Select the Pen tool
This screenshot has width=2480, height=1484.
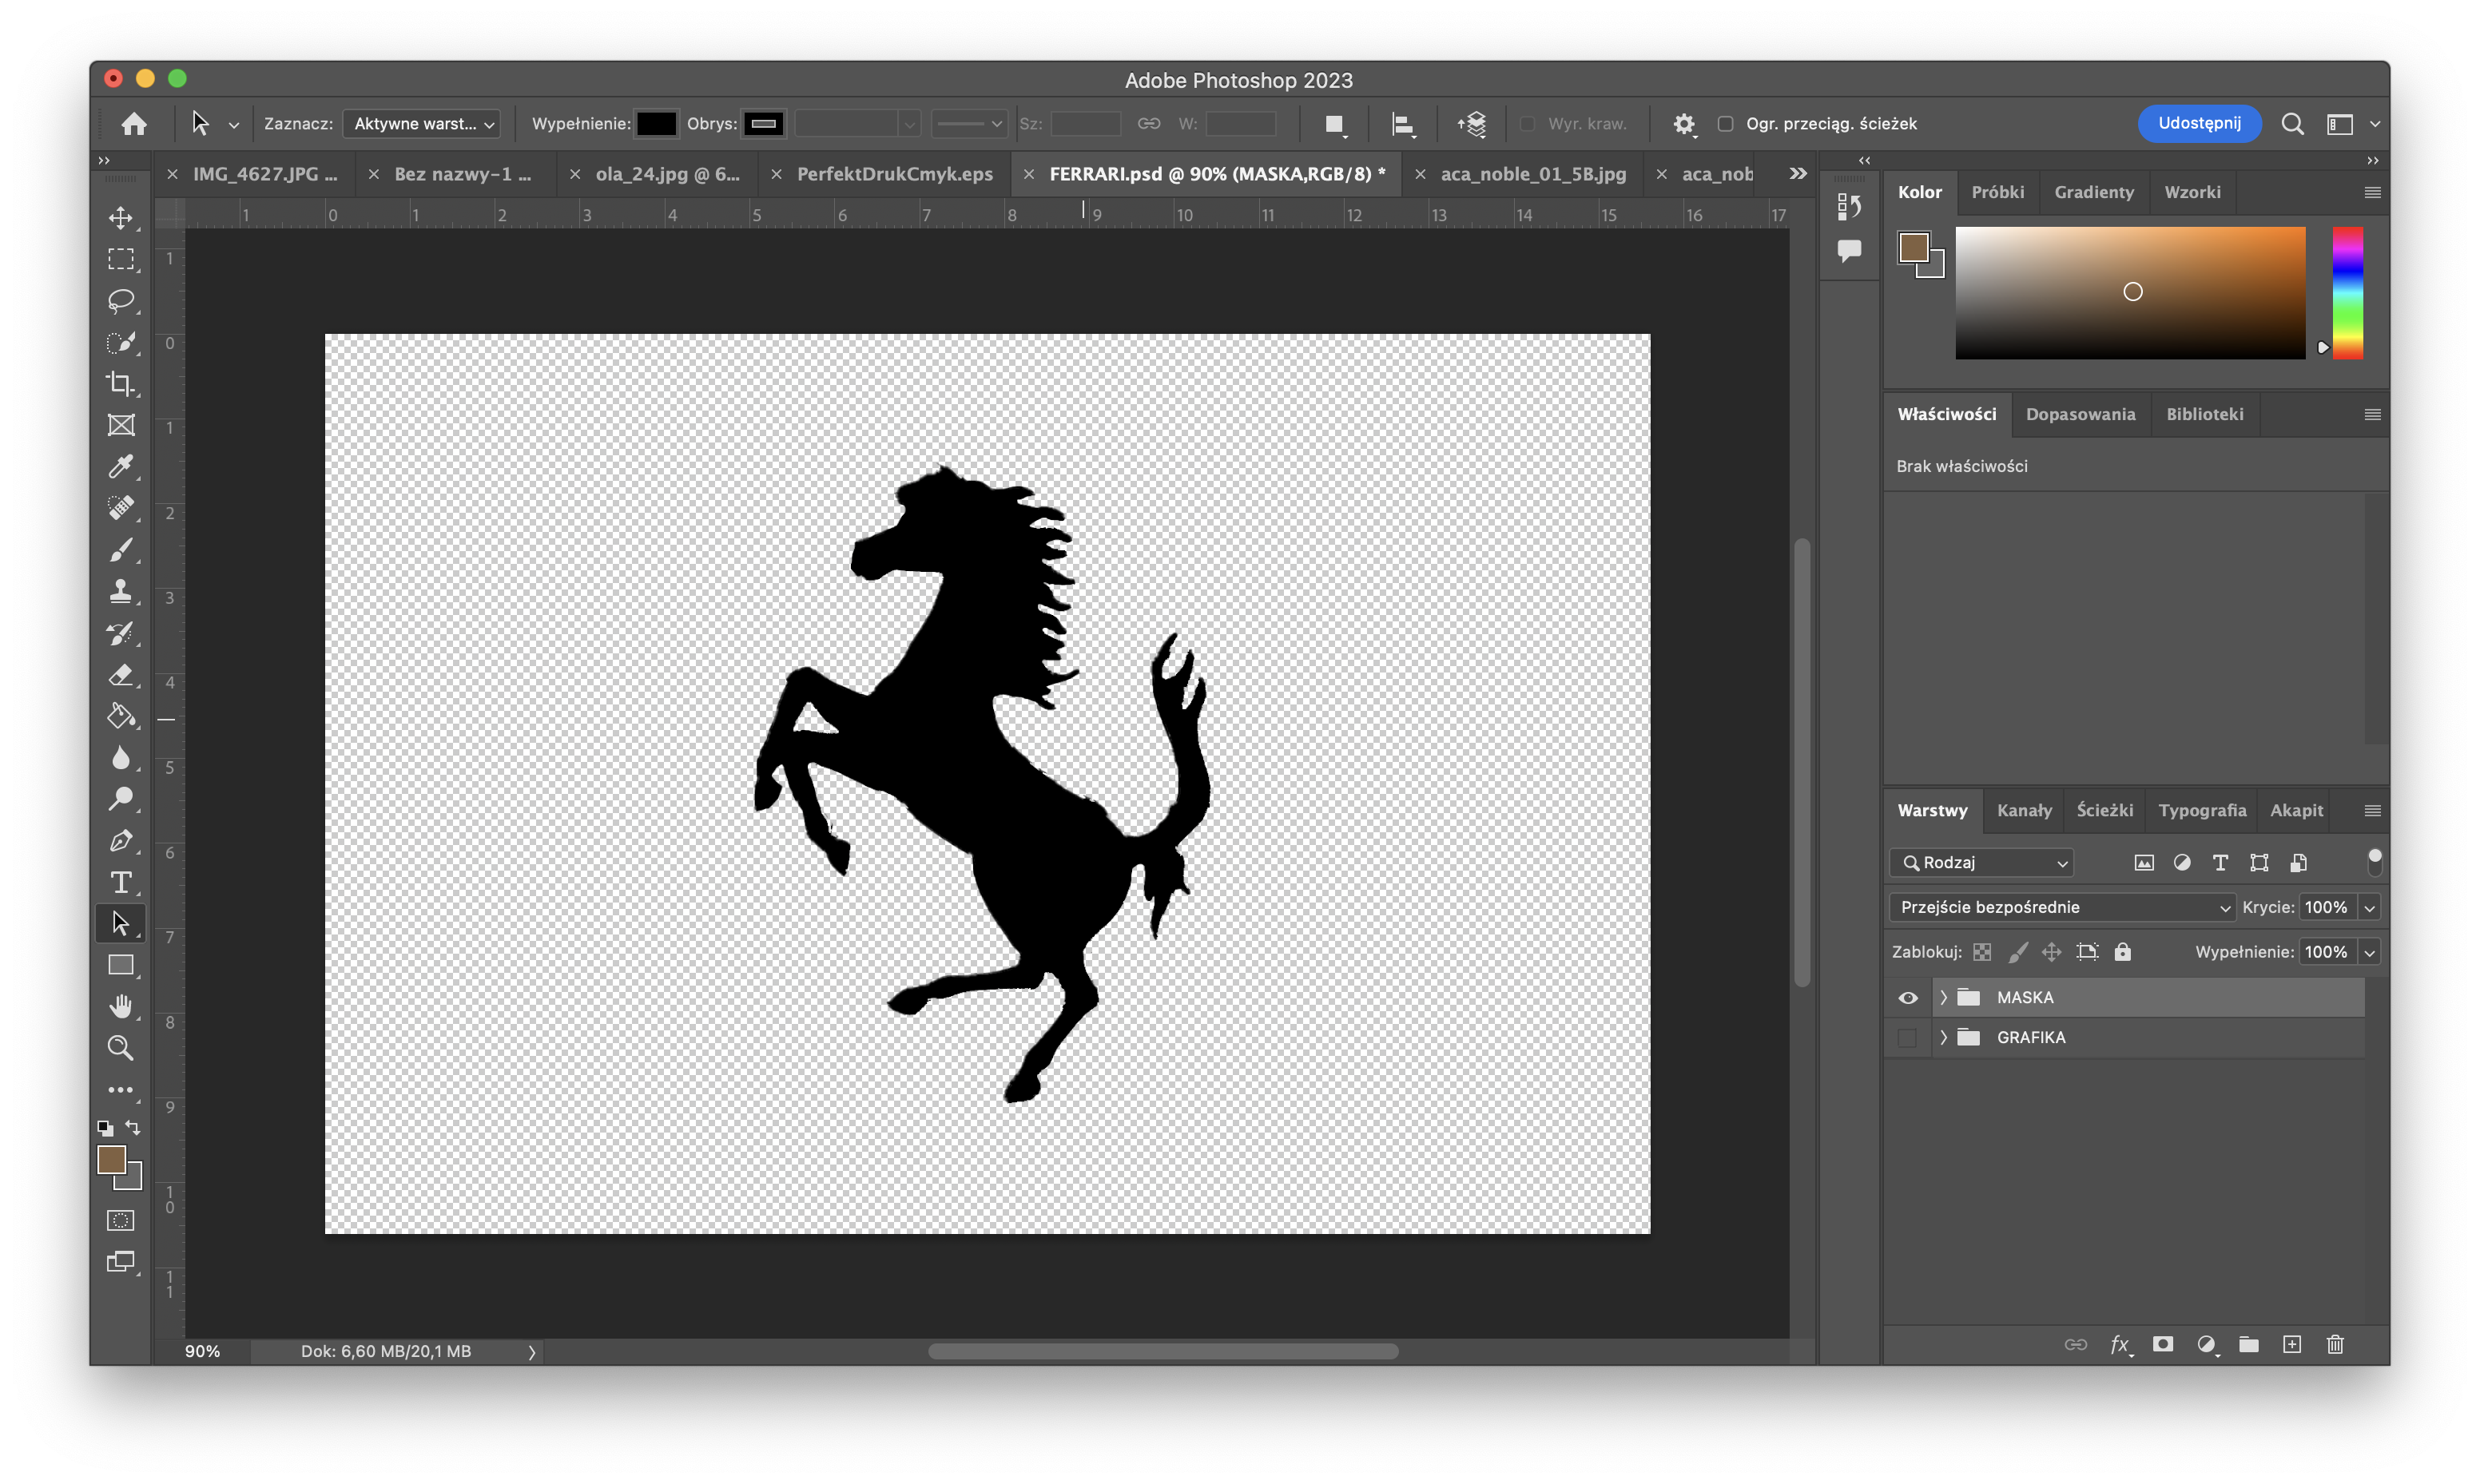(x=121, y=841)
